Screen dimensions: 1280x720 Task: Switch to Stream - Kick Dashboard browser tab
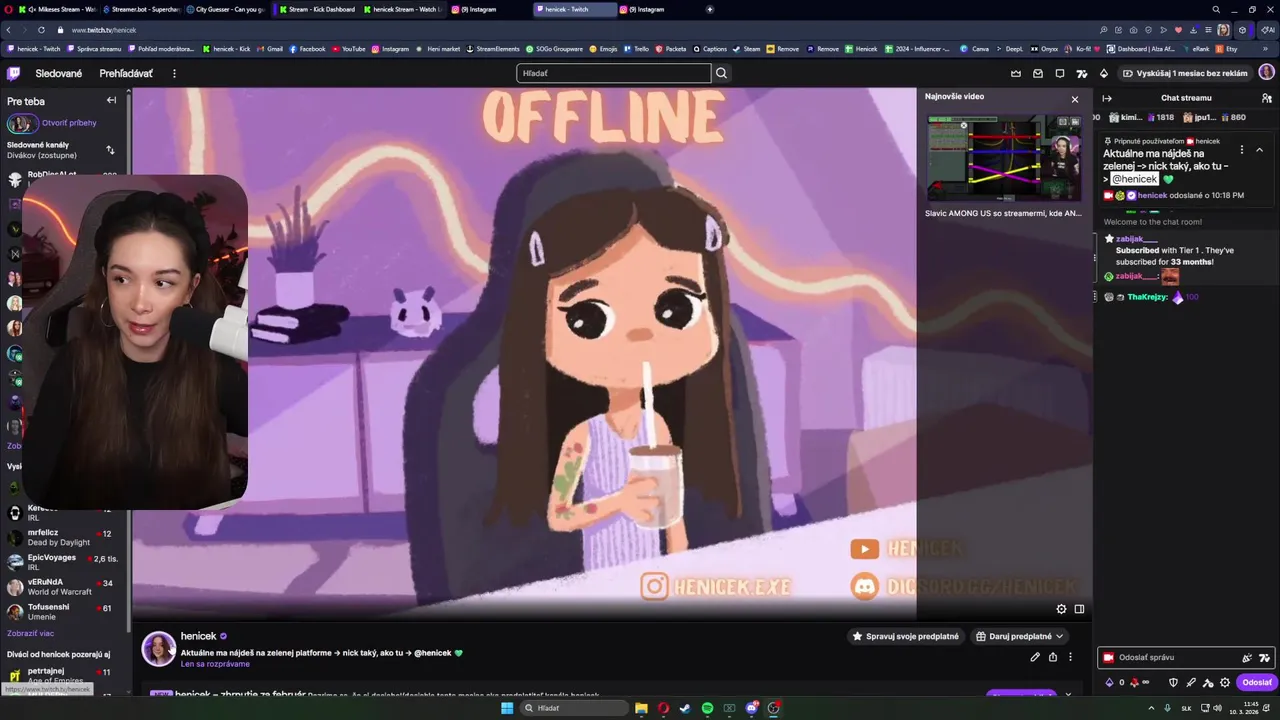[316, 9]
